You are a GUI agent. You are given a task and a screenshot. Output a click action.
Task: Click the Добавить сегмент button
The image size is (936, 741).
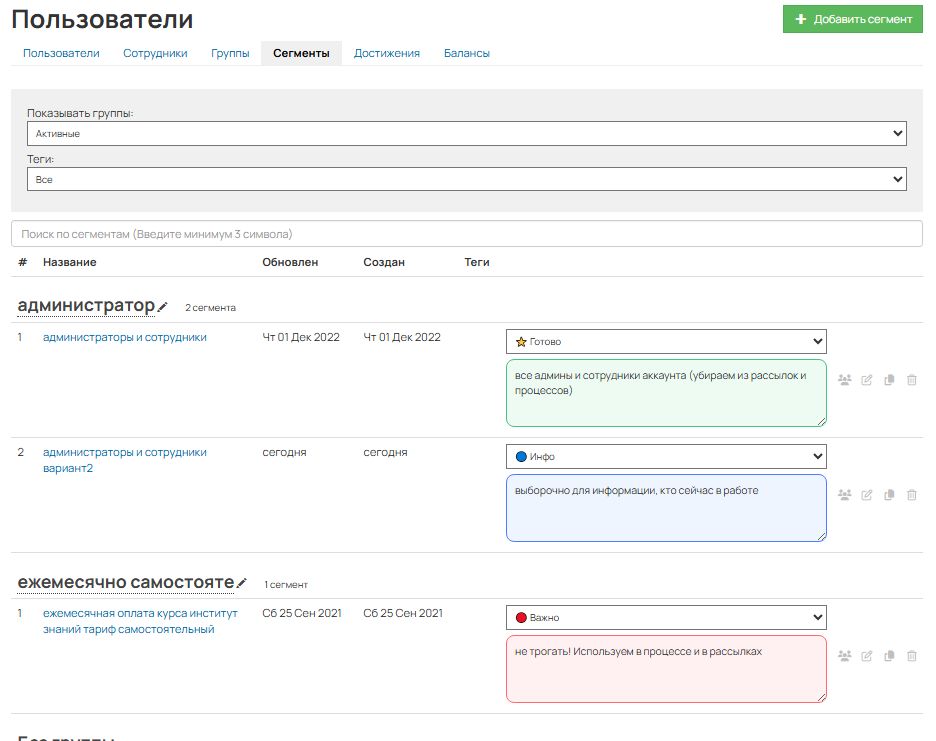(852, 19)
